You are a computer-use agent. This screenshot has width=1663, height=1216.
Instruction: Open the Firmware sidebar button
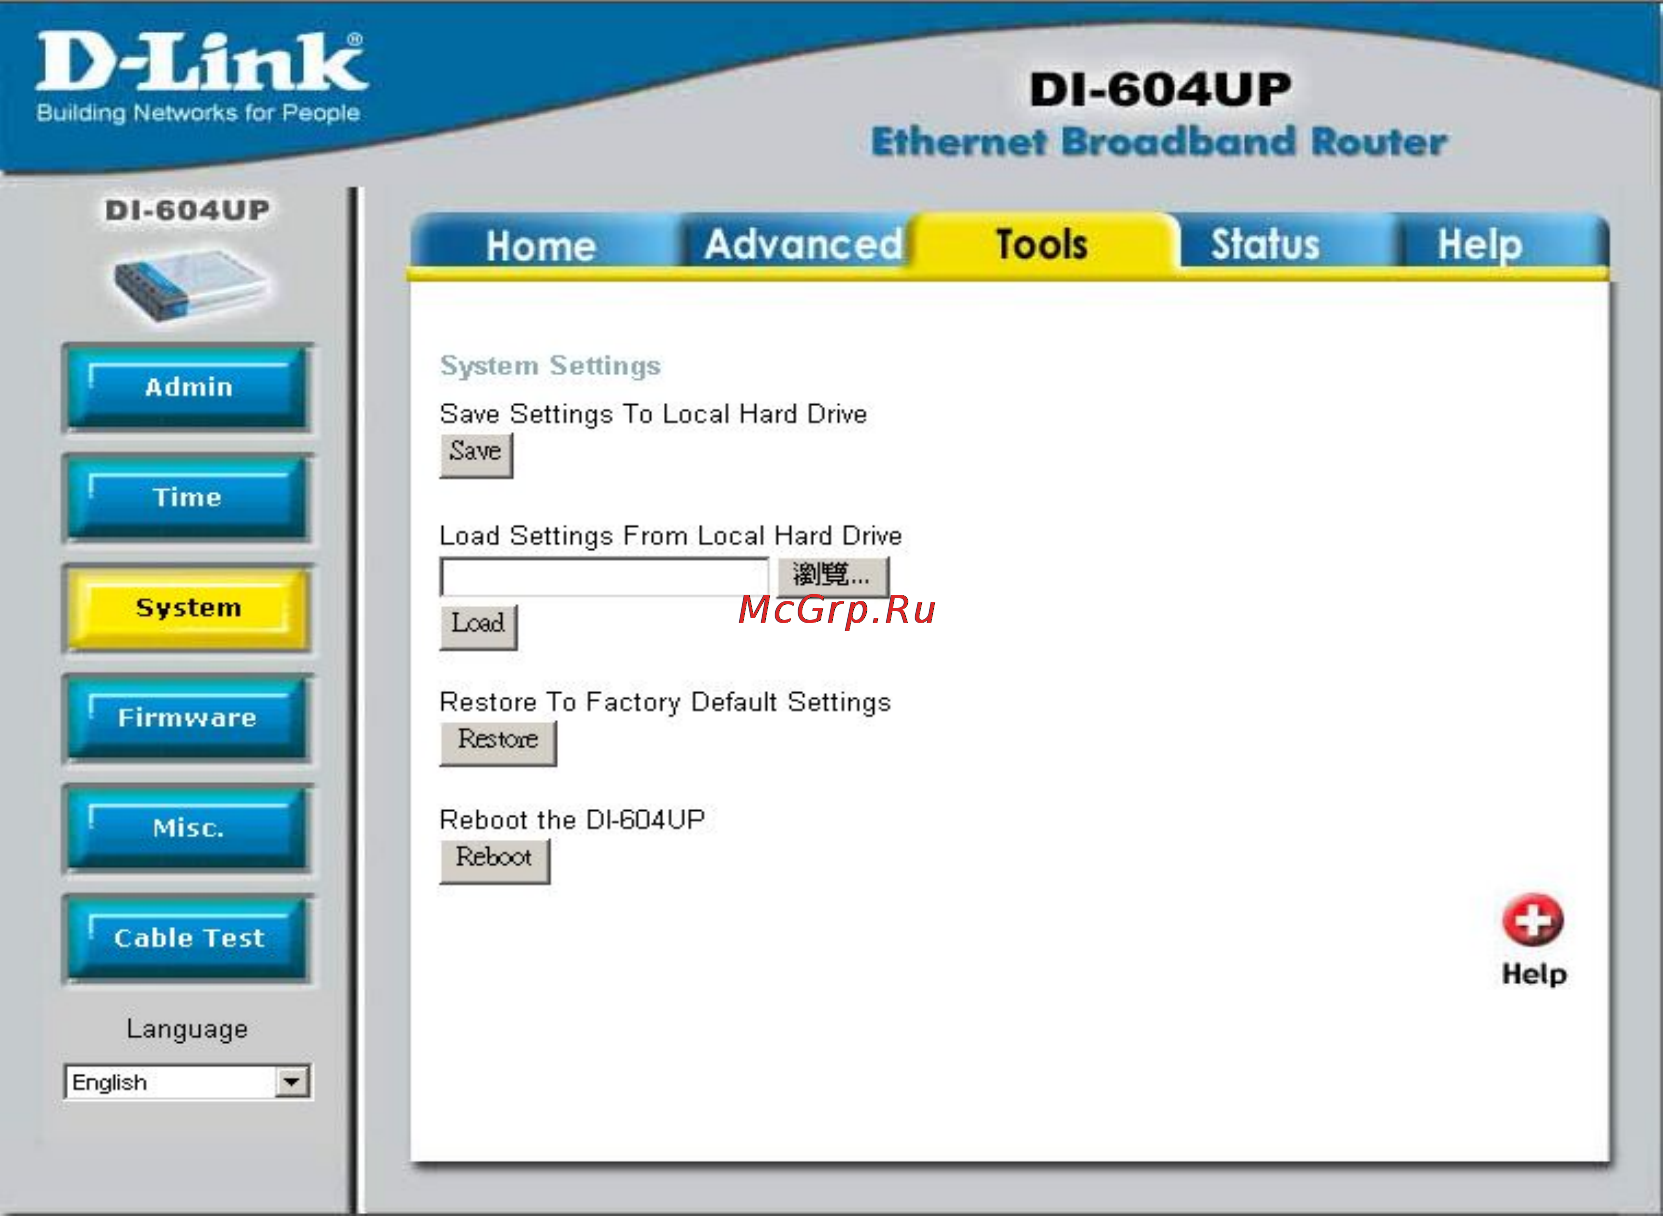188,718
